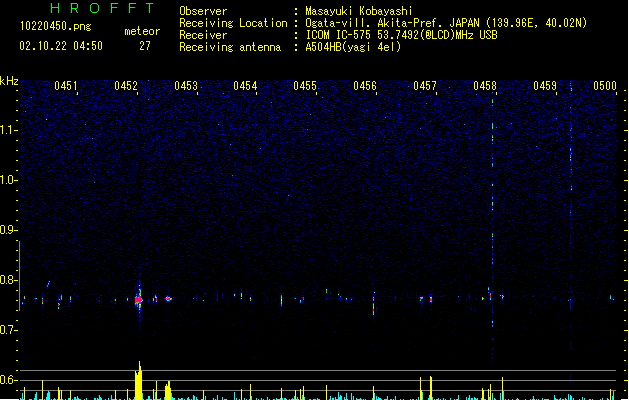The height and width of the screenshot is (400, 629).
Task: Click receiver ICOM IC-575 frequency text
Action: pos(401,35)
